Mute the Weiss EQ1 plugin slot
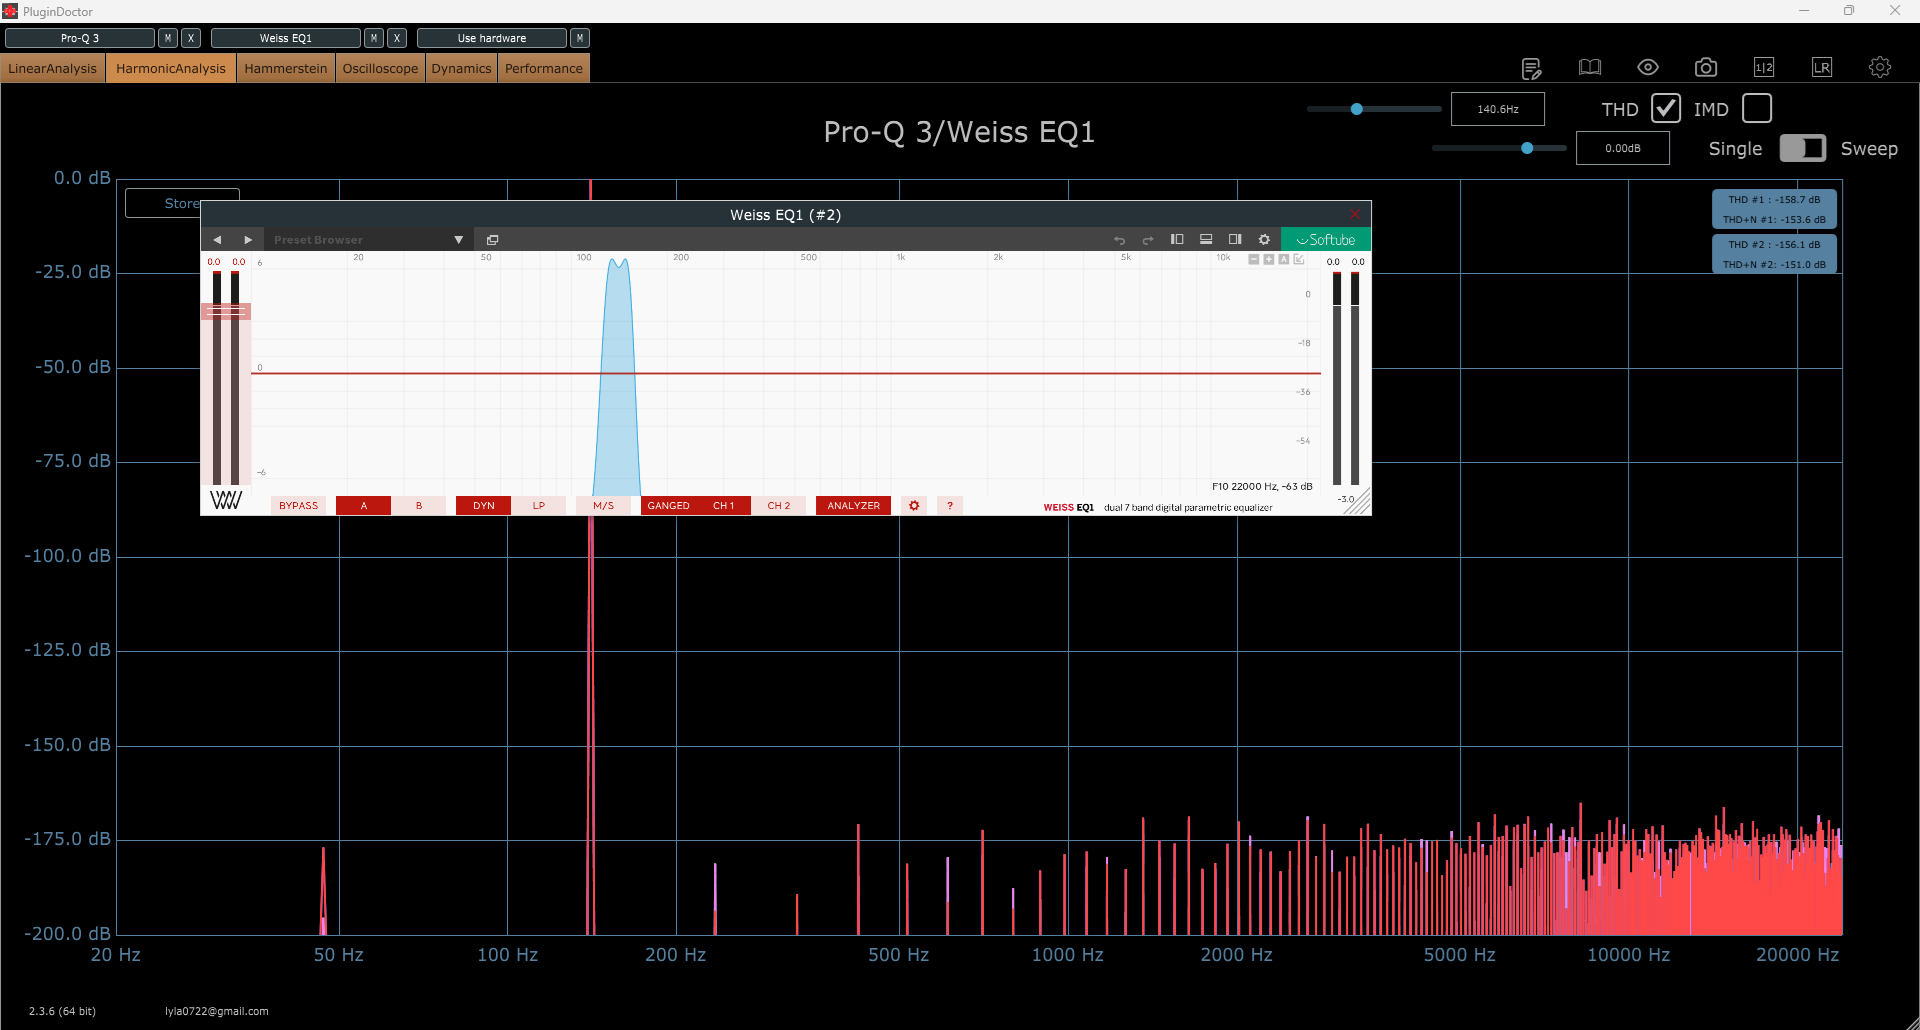Viewport: 1920px width, 1030px height. click(x=374, y=38)
